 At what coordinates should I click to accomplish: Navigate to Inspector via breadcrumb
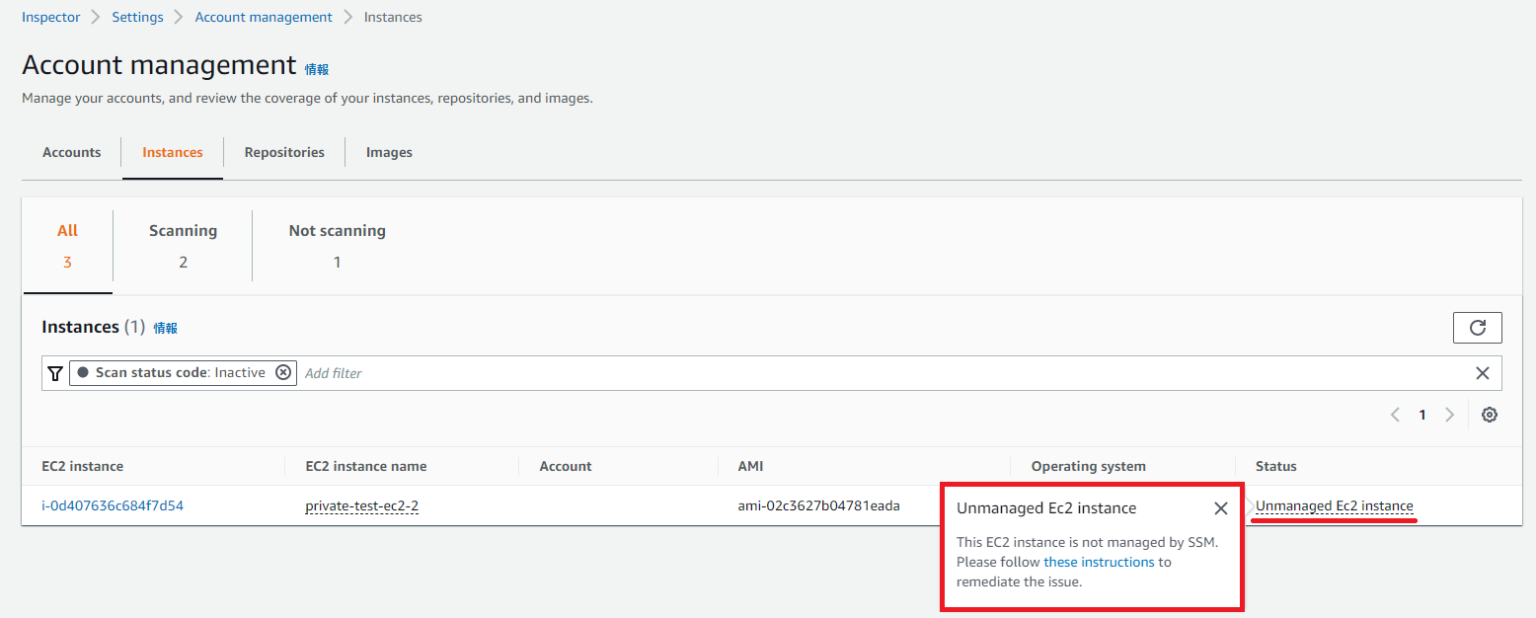tap(51, 16)
